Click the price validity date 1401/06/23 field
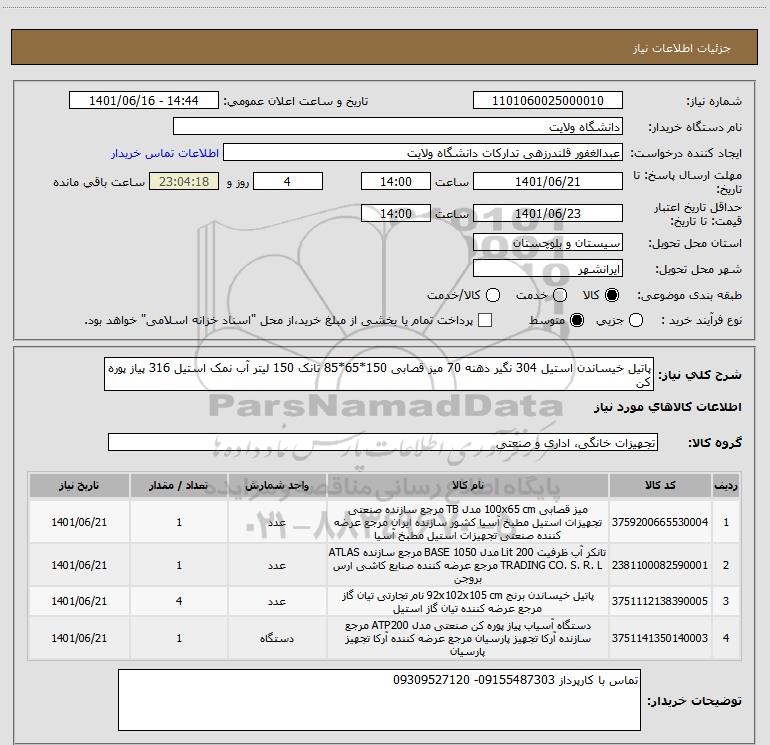 [x=548, y=213]
